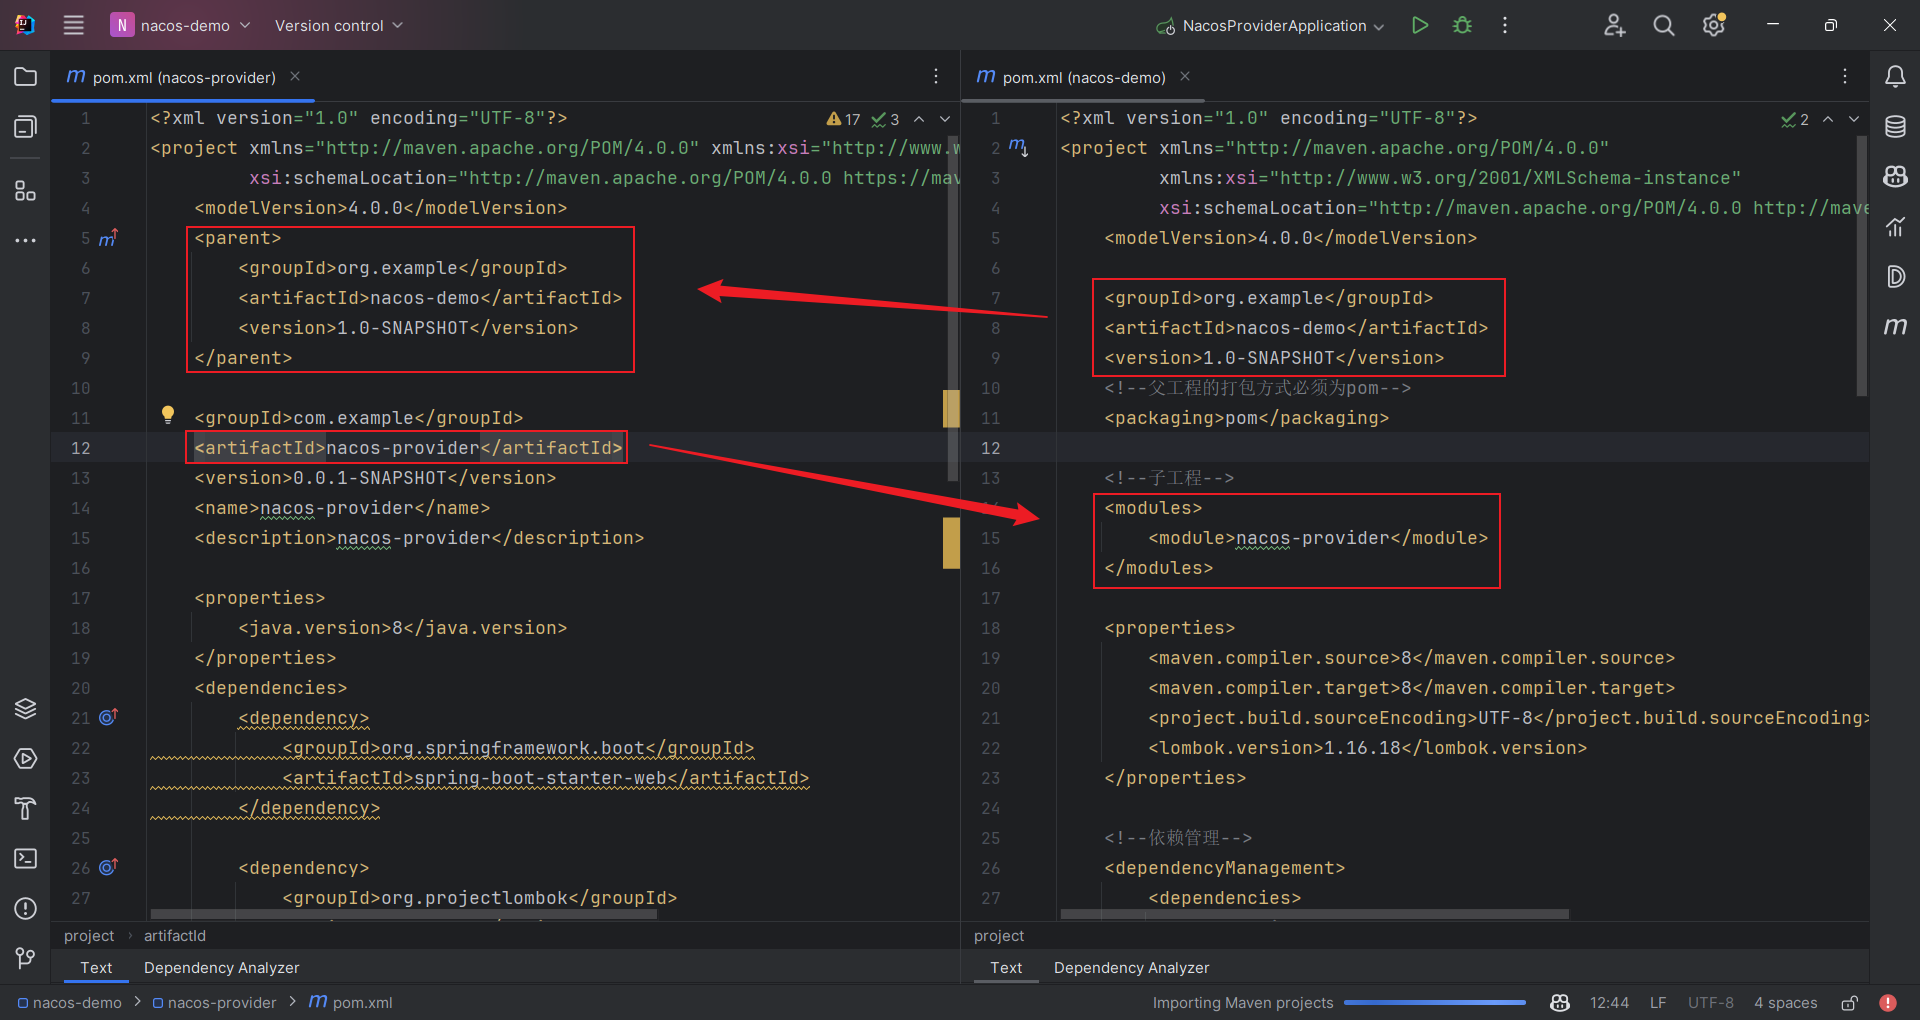Open the Database tool window
The height and width of the screenshot is (1020, 1920).
(1895, 127)
